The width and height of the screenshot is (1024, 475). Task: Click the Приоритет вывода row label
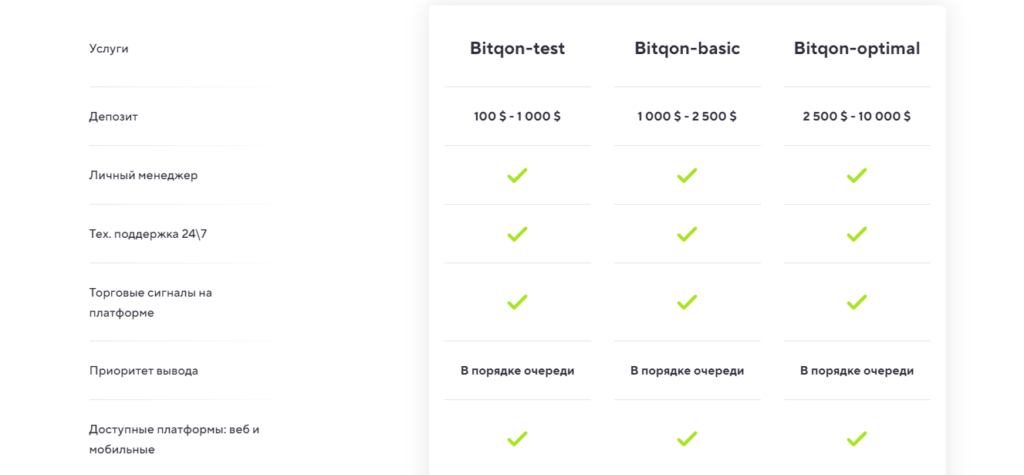point(144,370)
